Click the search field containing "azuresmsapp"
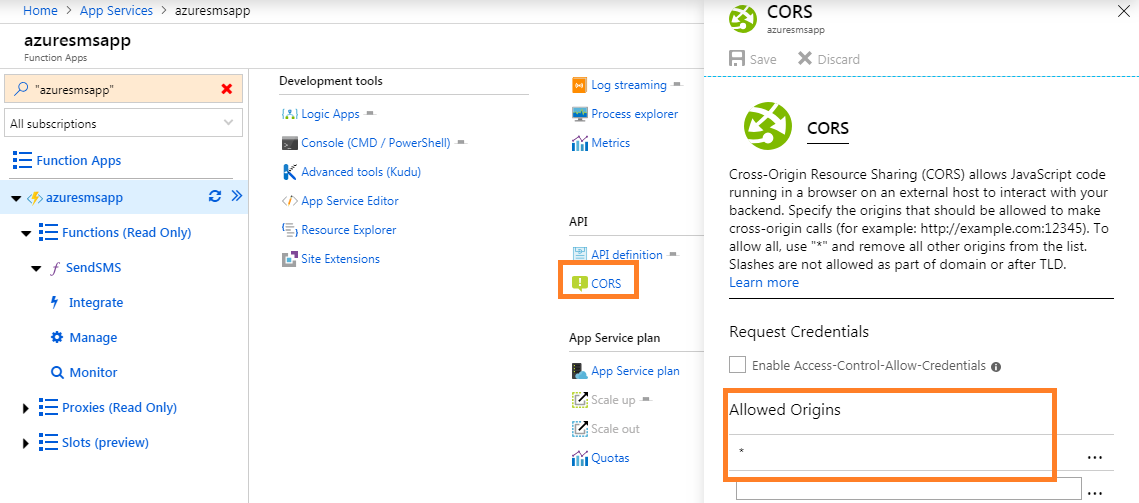1139x503 pixels. [123, 89]
